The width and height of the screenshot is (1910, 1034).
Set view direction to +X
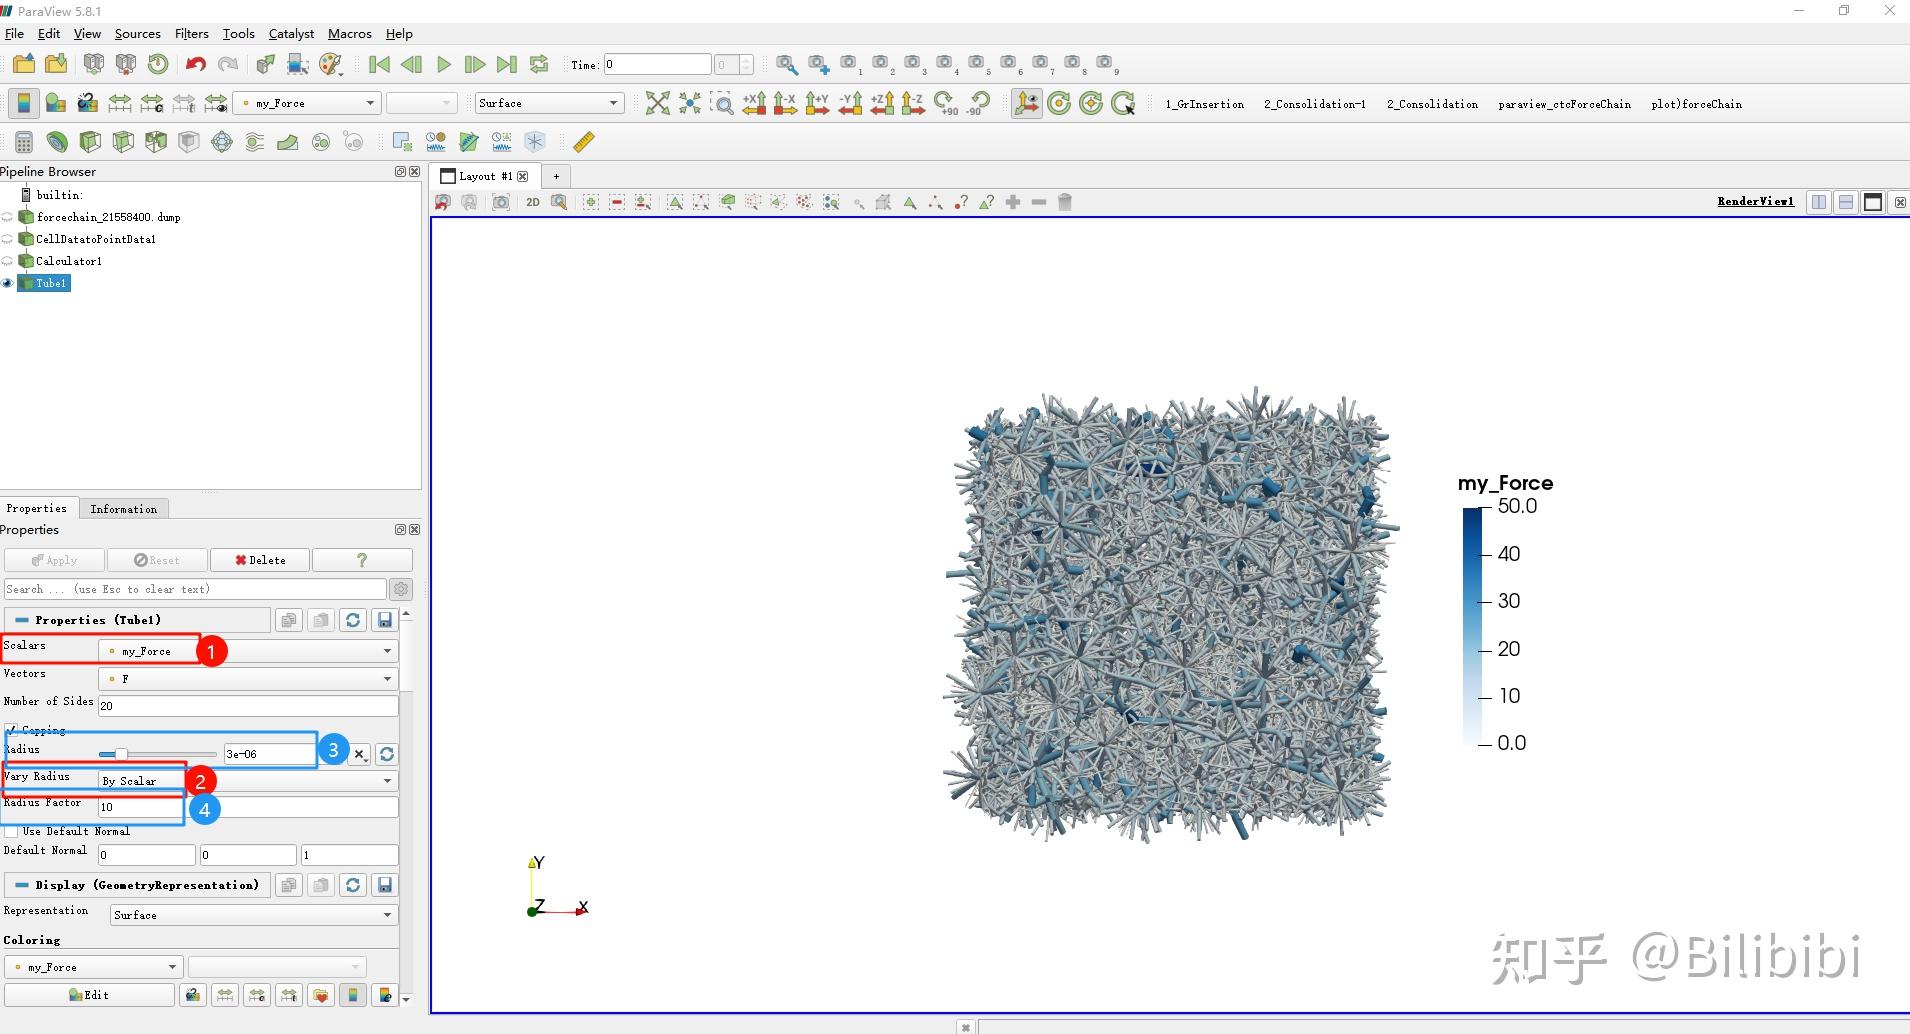click(754, 104)
